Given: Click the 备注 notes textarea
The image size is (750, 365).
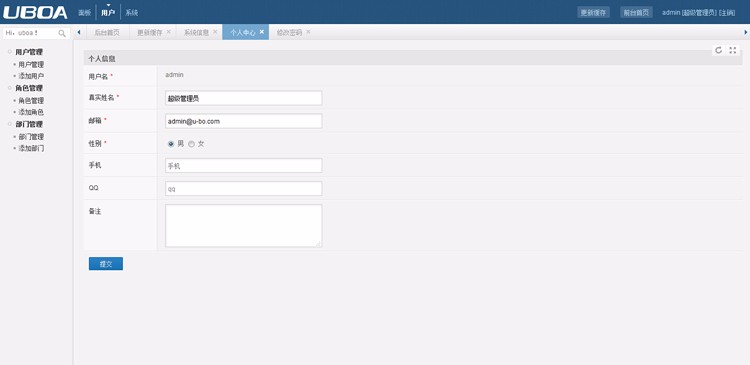Looking at the screenshot, I should [243, 226].
